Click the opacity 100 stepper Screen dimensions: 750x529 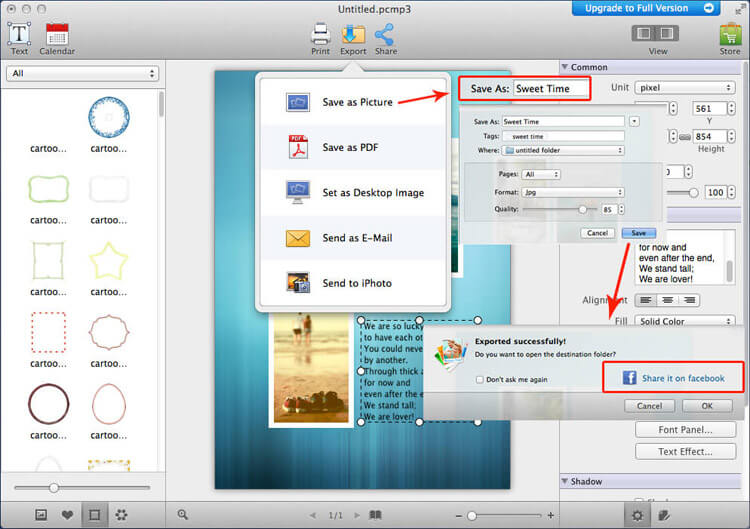tap(731, 192)
